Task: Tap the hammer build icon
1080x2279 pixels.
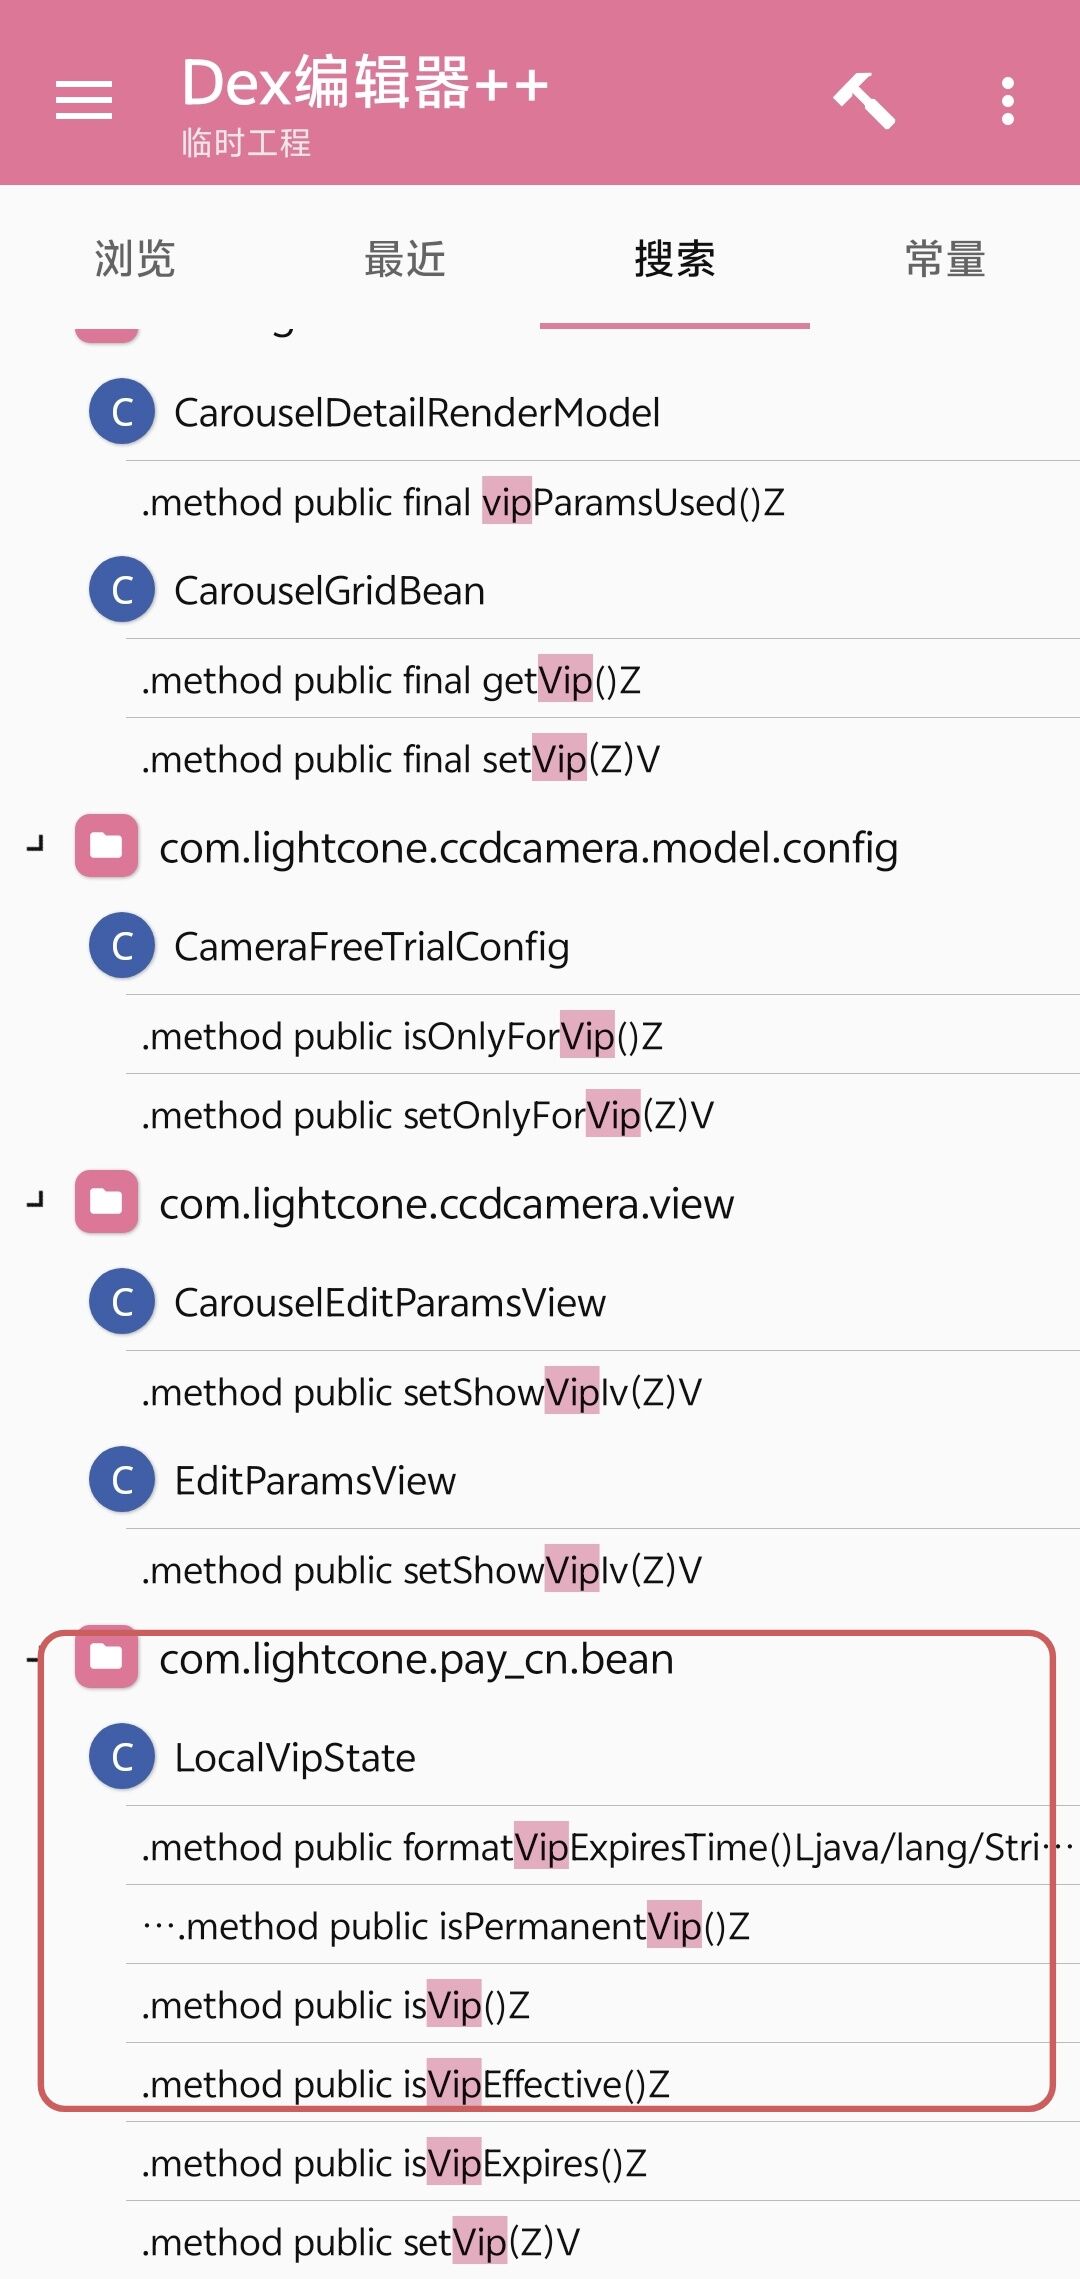Action: [865, 100]
